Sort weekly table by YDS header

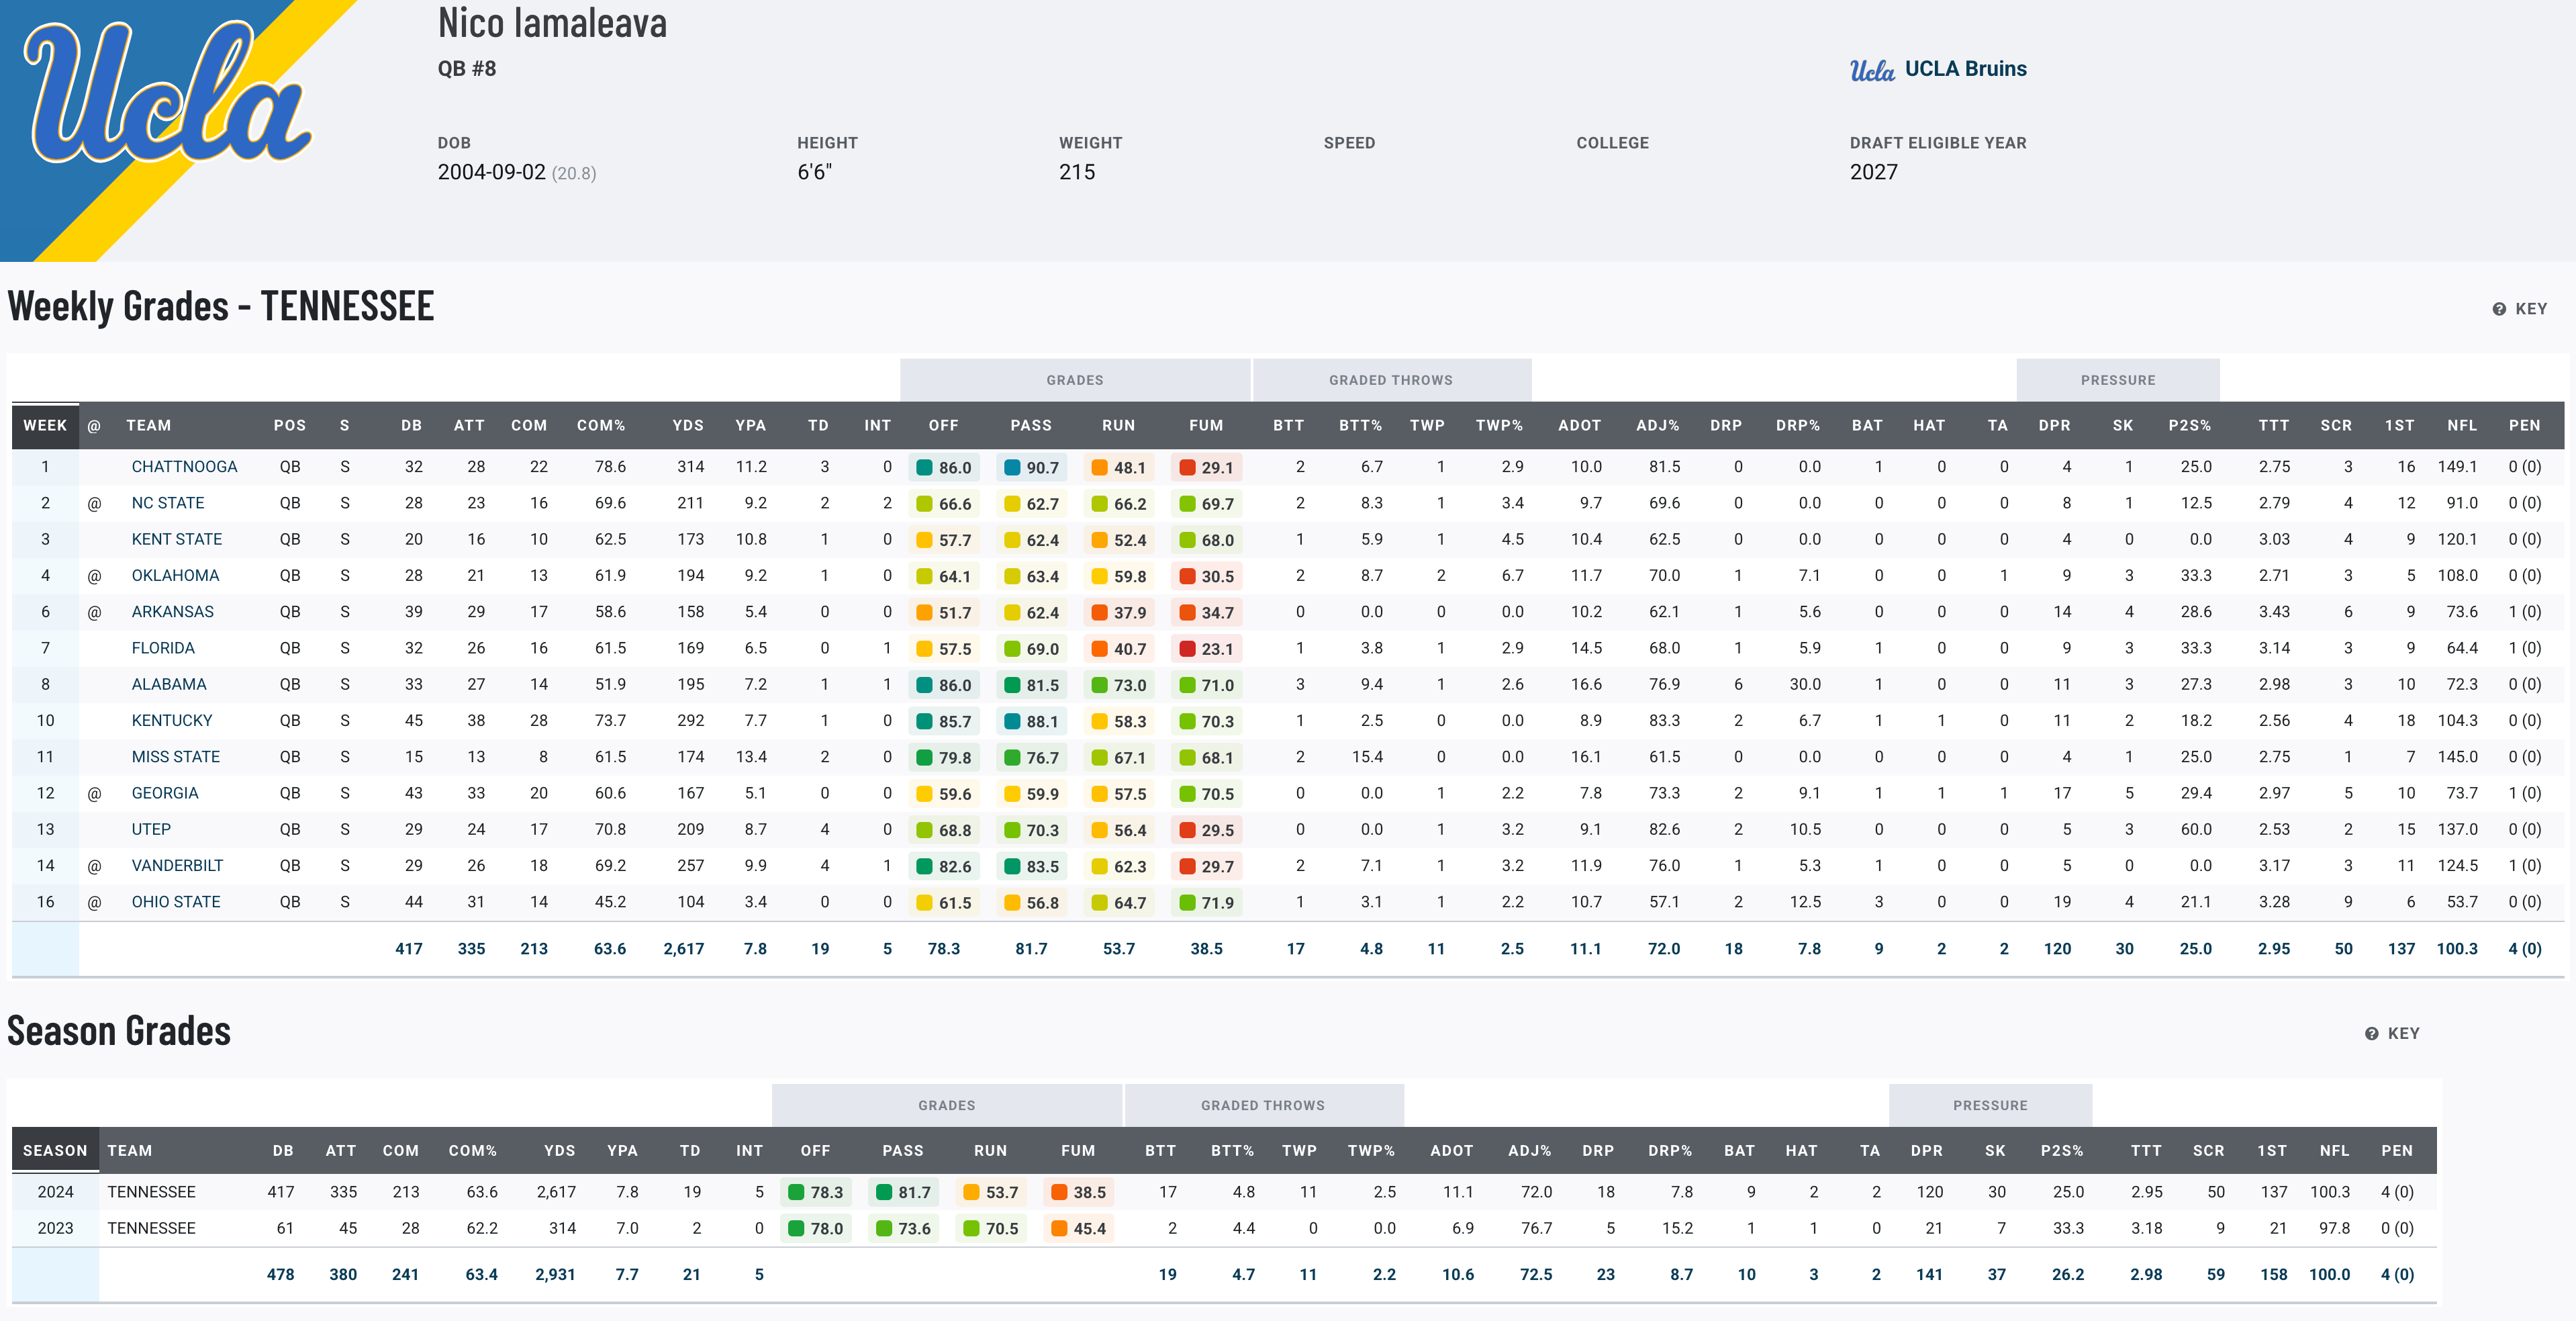click(687, 425)
